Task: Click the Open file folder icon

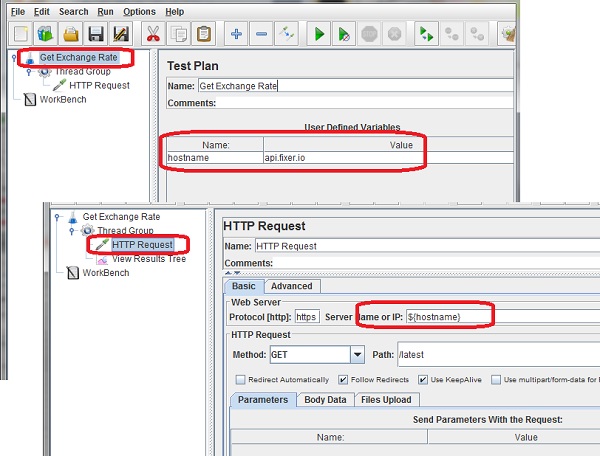Action: [x=71, y=34]
